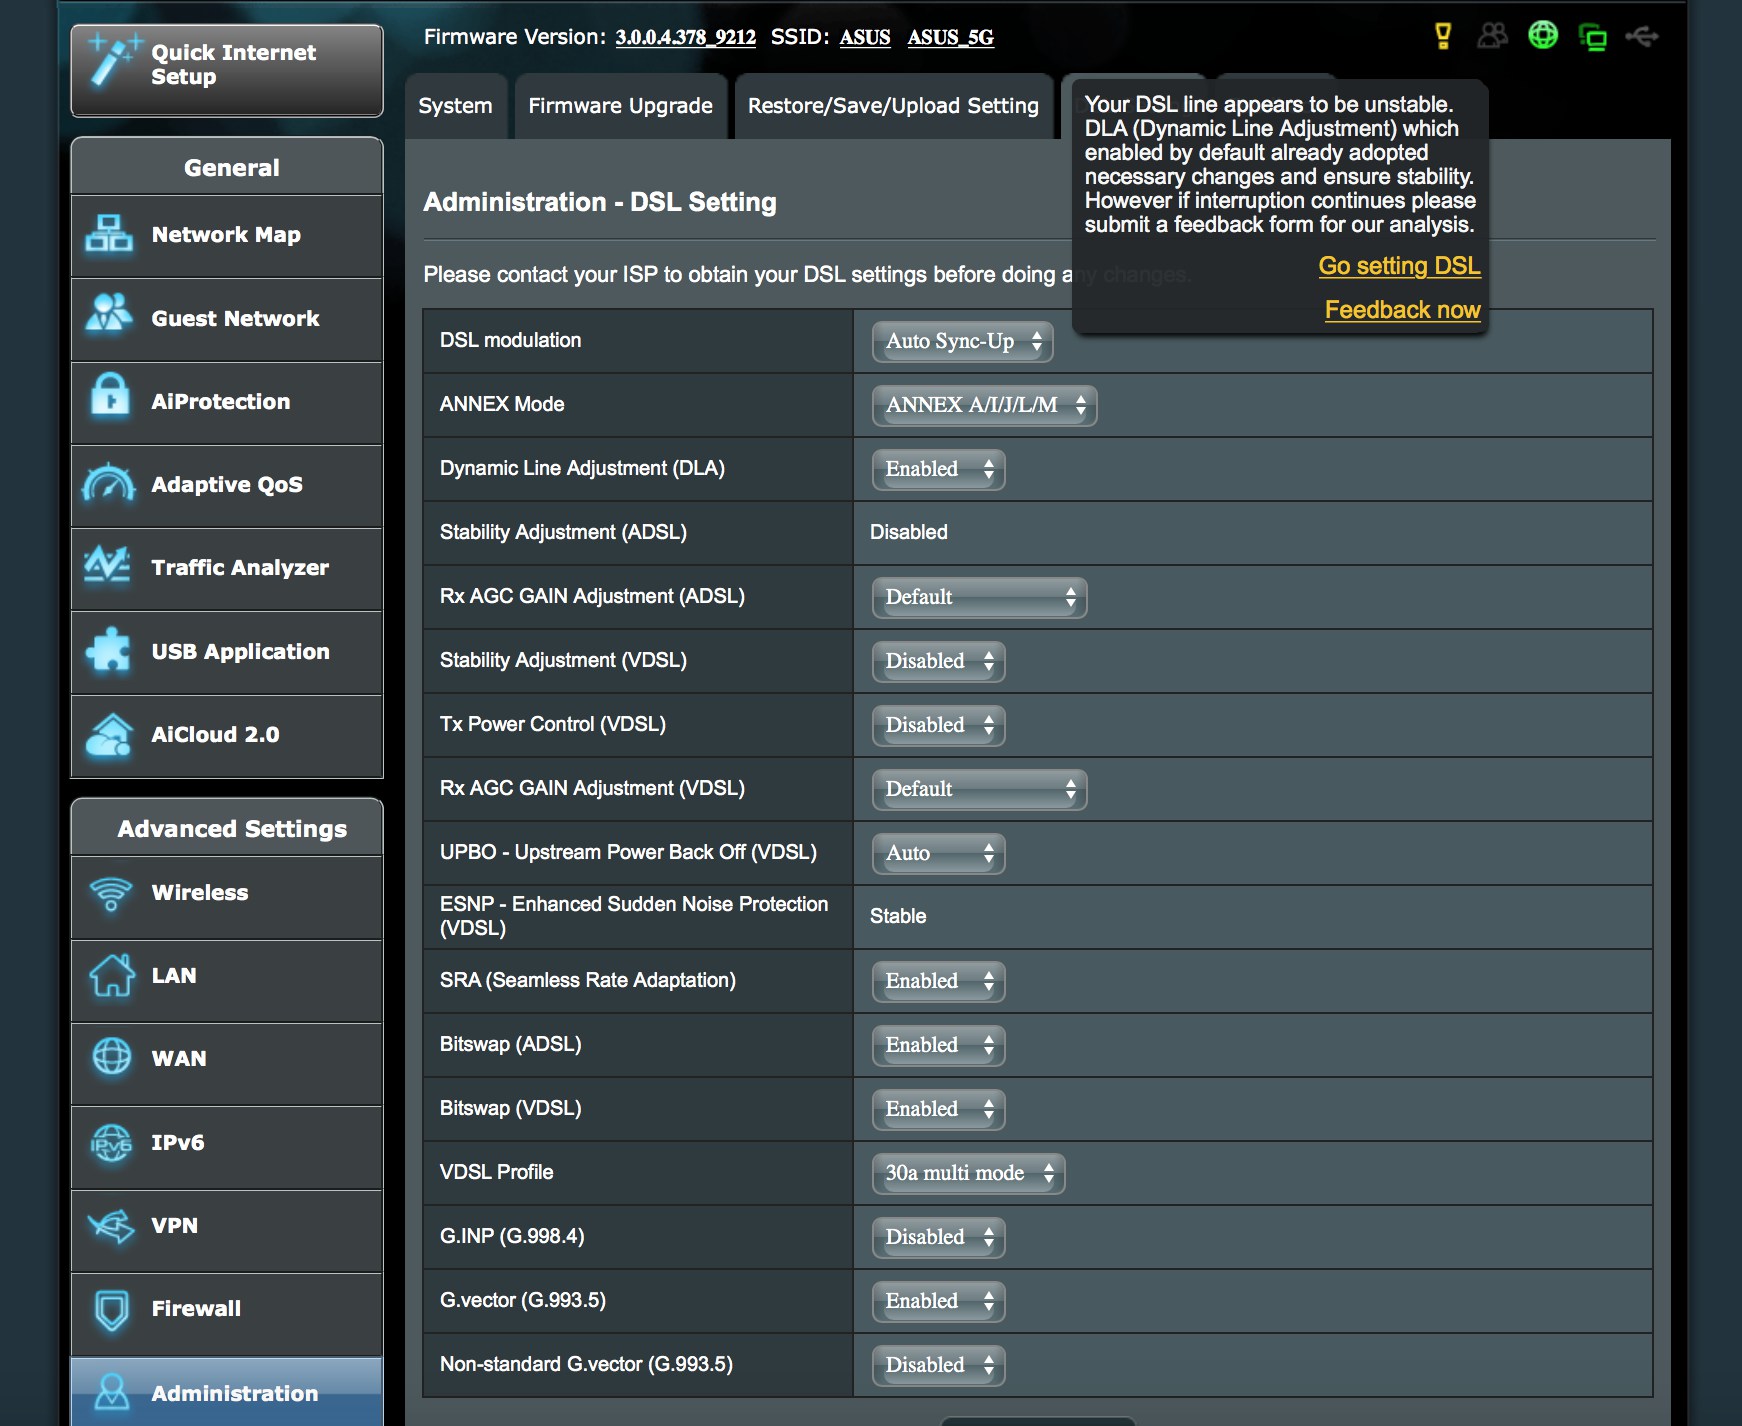Viewport: 1742px width, 1426px height.
Task: Launch Quick Internet Setup
Action: 227,66
